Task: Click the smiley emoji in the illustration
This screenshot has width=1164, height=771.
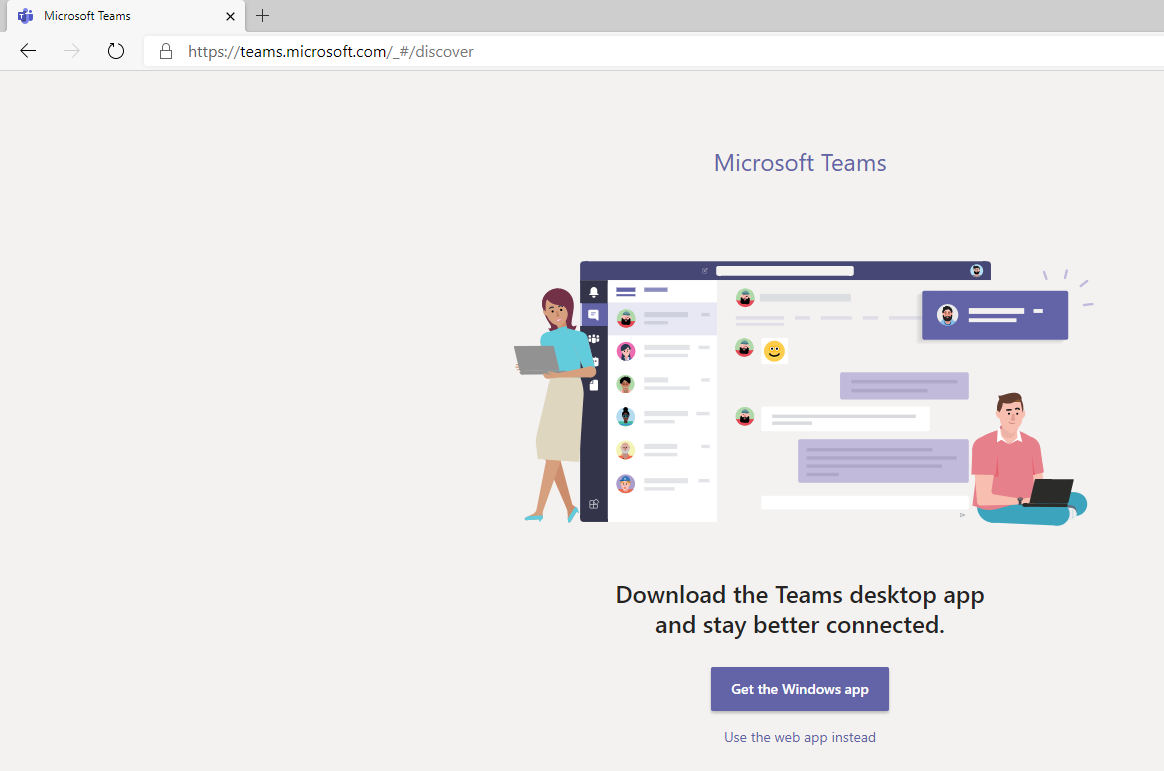Action: click(775, 351)
